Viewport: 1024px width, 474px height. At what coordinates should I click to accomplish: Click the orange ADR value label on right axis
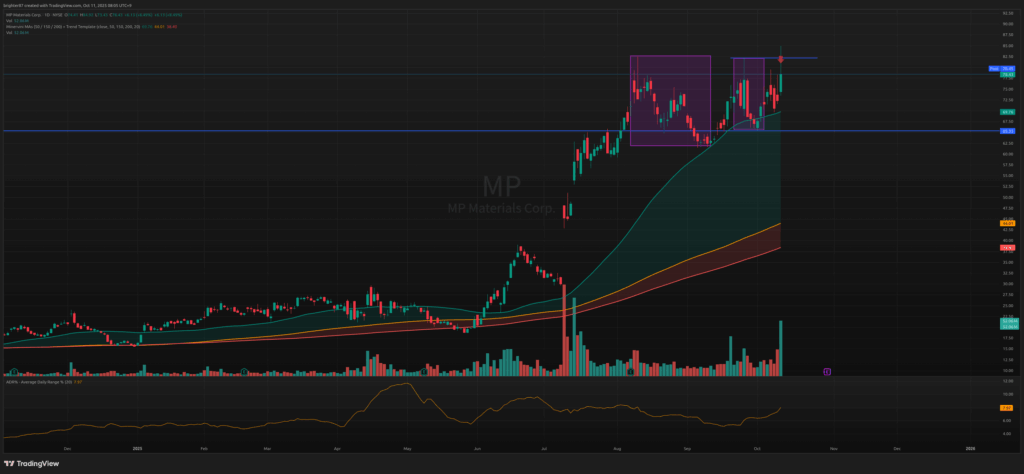click(x=1007, y=408)
